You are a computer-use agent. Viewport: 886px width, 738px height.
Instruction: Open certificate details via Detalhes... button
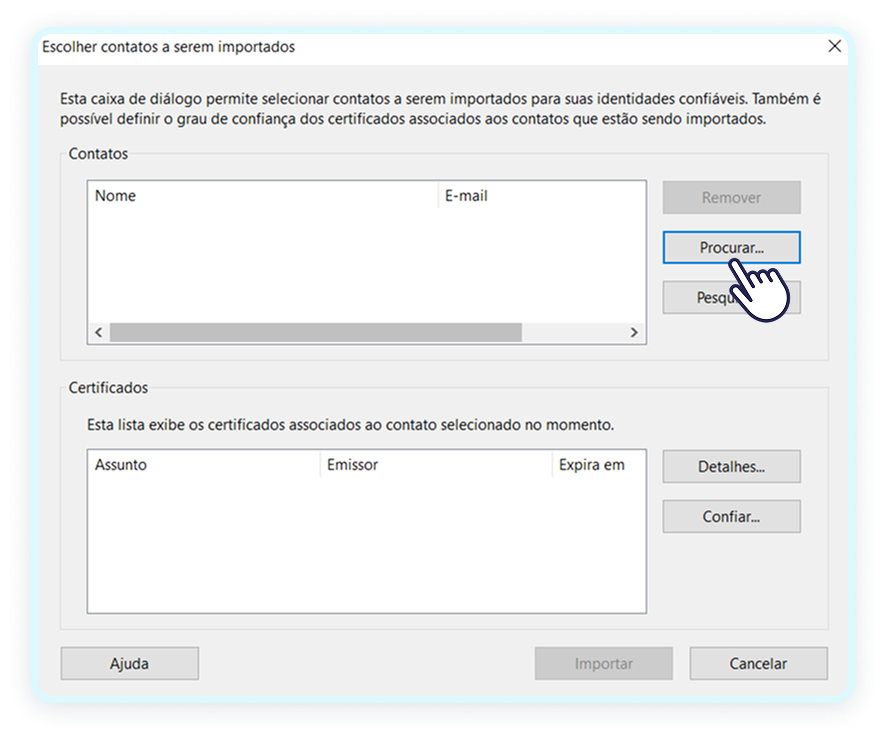pos(731,466)
